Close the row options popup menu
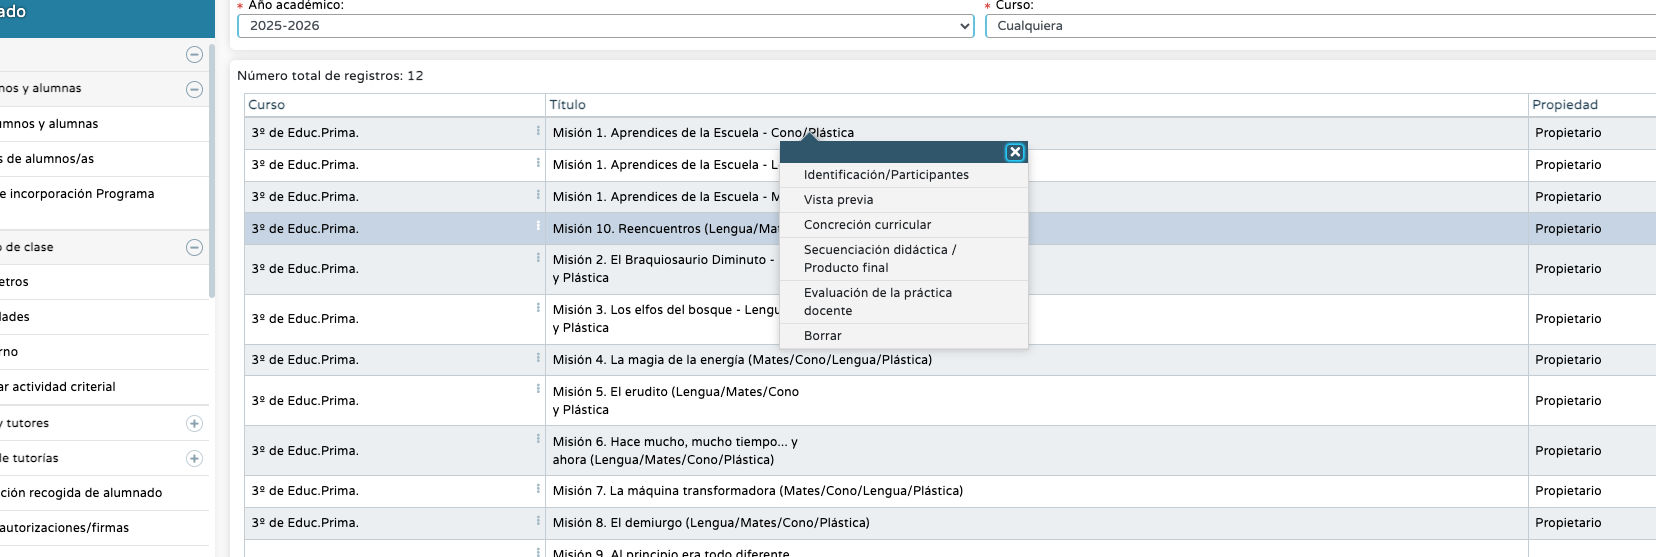 1014,152
